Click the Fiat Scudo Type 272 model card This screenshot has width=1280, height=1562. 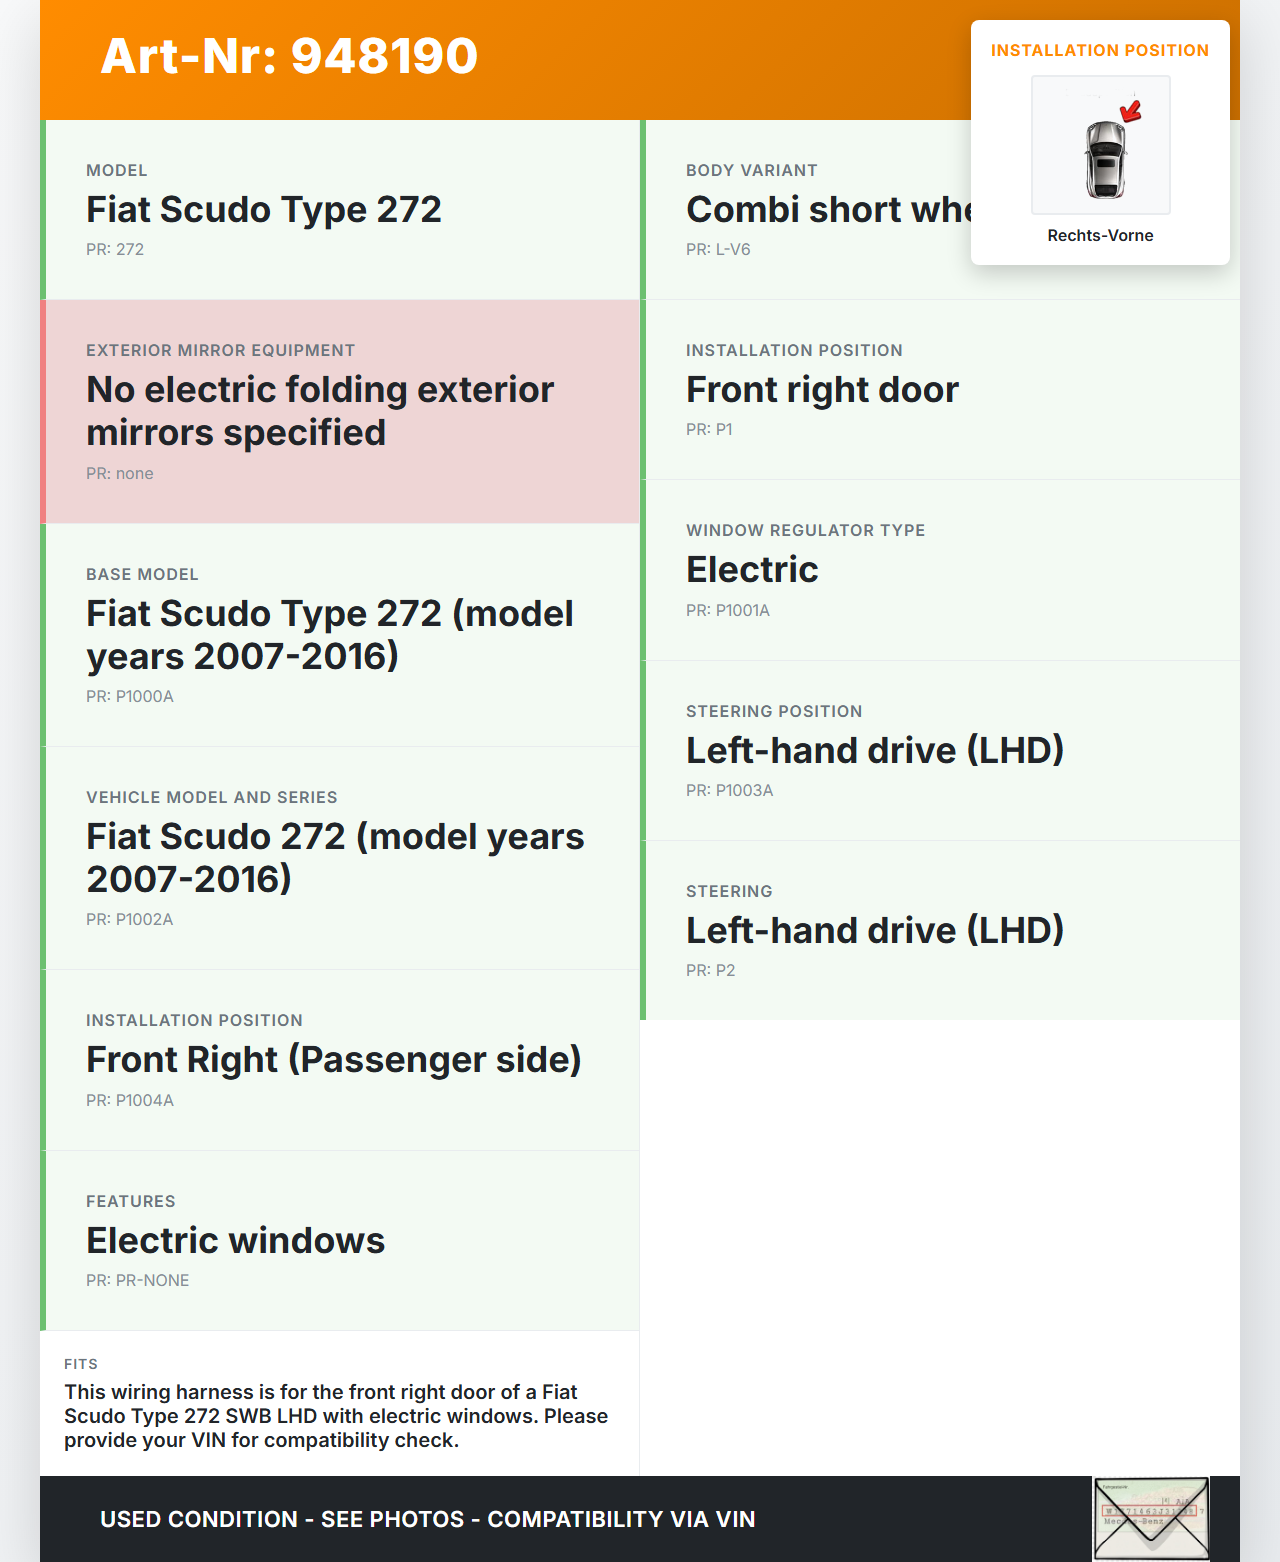pyautogui.click(x=340, y=210)
